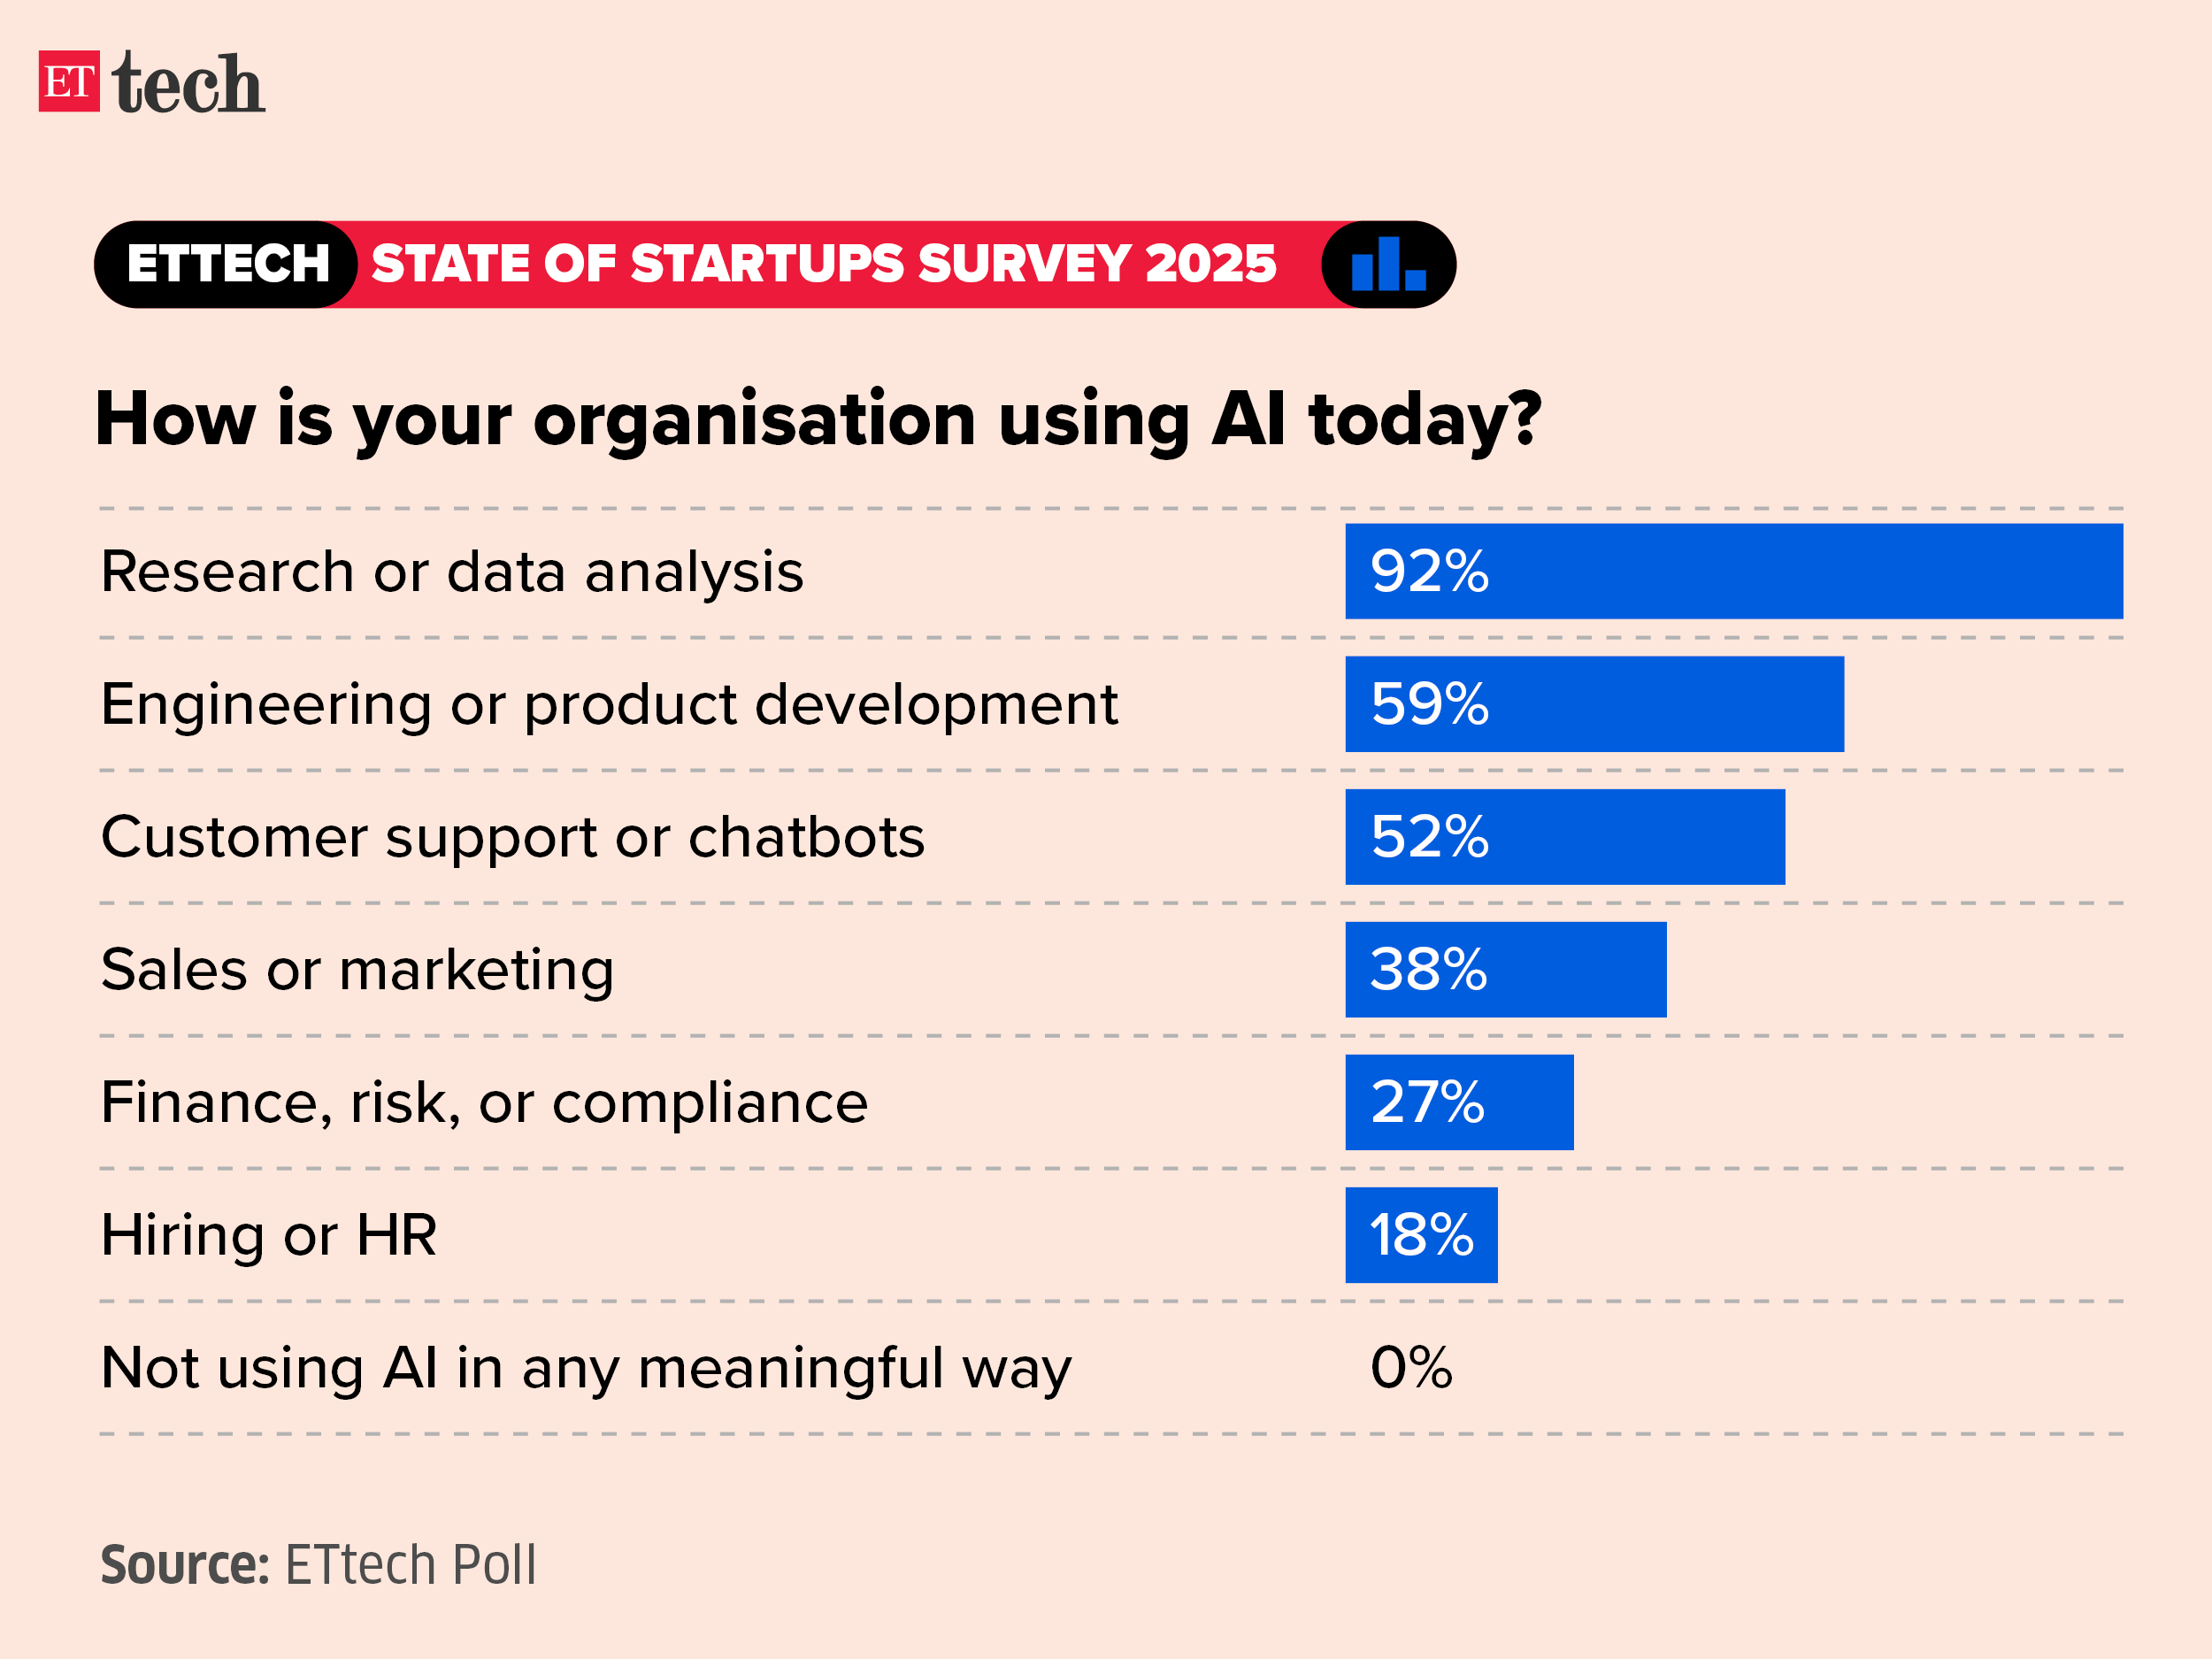Image resolution: width=2212 pixels, height=1659 pixels.
Task: Click the "Research or data analysis" label
Action: click(x=452, y=572)
